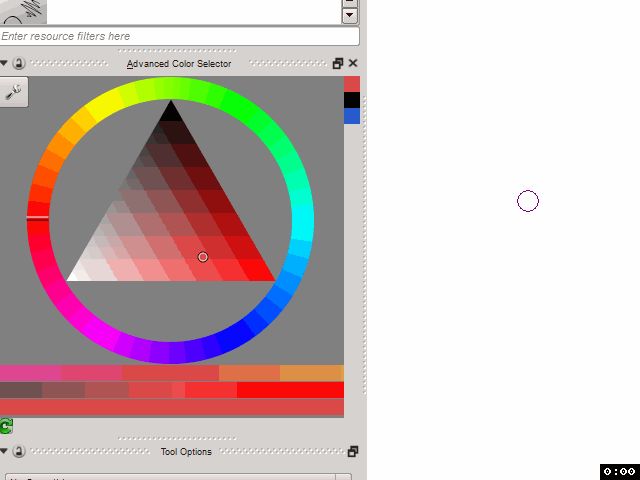This screenshot has width=640, height=480.
Task: Pick the blue swatch in color history
Action: pyautogui.click(x=352, y=116)
